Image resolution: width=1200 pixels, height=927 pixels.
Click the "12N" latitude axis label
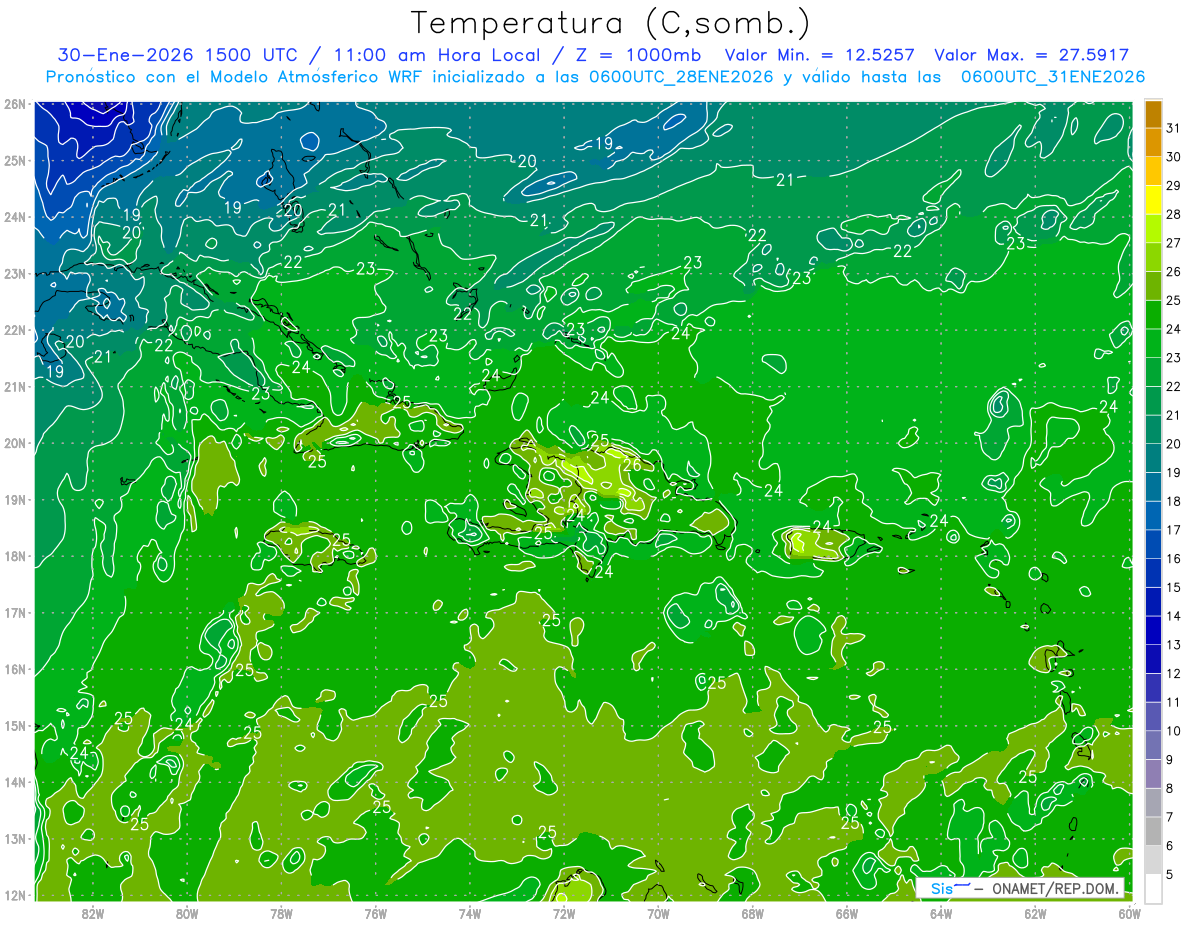15,895
